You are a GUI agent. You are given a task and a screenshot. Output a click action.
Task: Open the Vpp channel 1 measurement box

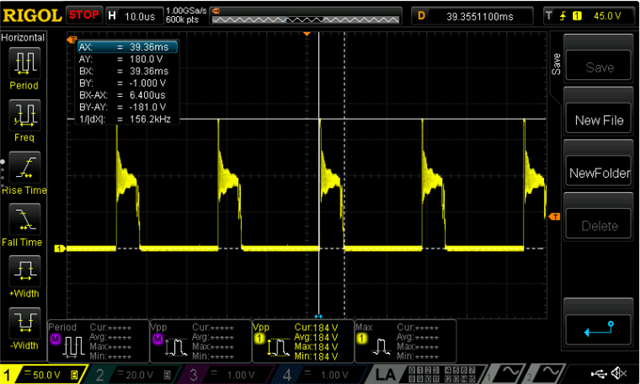coord(303,341)
